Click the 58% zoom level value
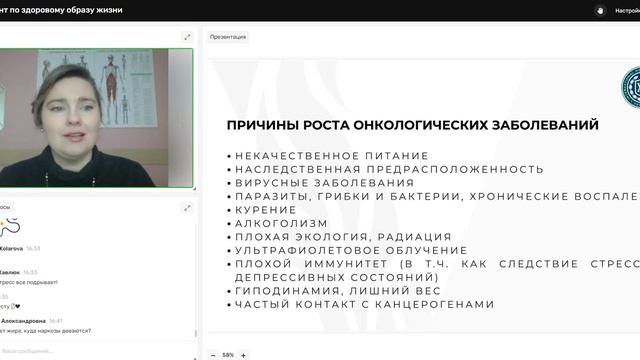Image resolution: width=640 pixels, height=360 pixels. [x=228, y=355]
